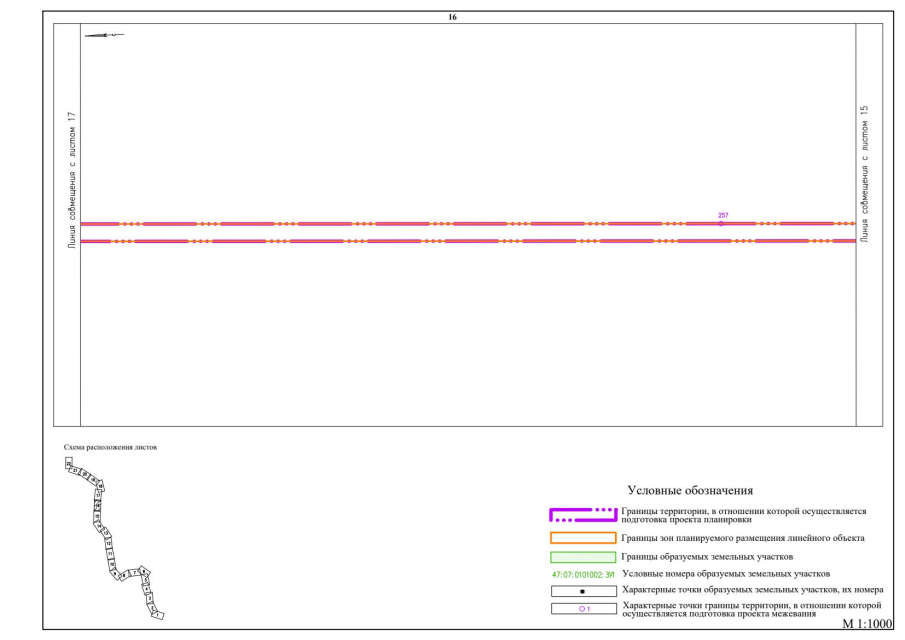This screenshot has height=640, width=905.
Task: Select sheet 22 in the sheet layout scheme
Action: [x=69, y=463]
